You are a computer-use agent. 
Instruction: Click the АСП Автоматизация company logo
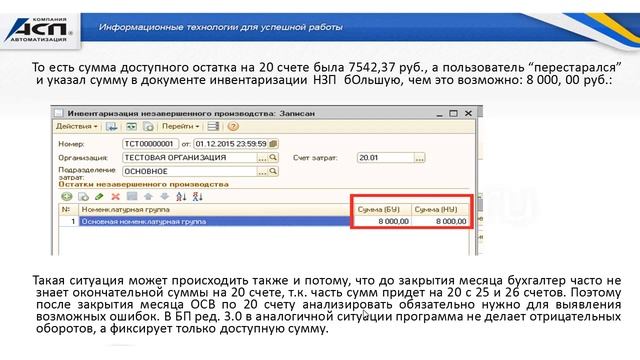click(39, 30)
